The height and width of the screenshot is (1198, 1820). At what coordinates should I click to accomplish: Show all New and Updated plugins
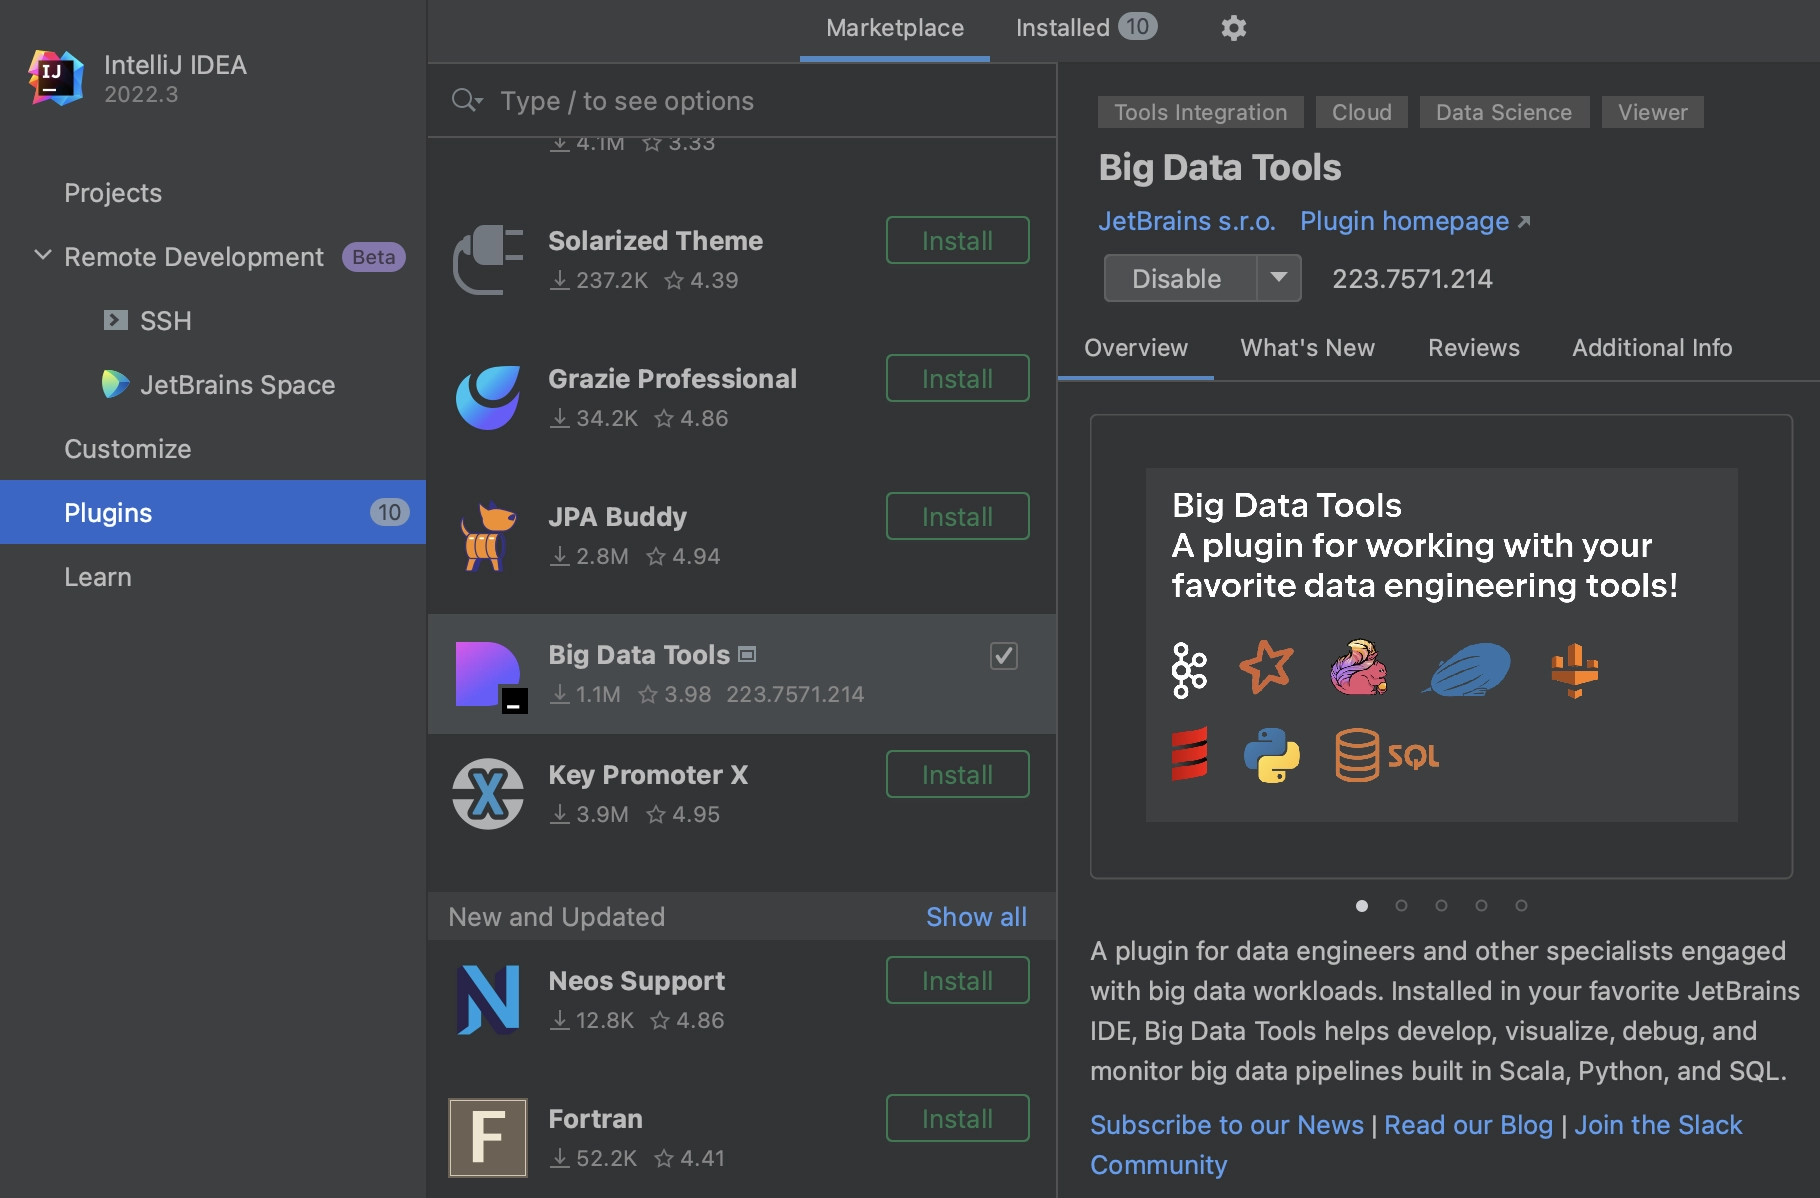pos(976,916)
